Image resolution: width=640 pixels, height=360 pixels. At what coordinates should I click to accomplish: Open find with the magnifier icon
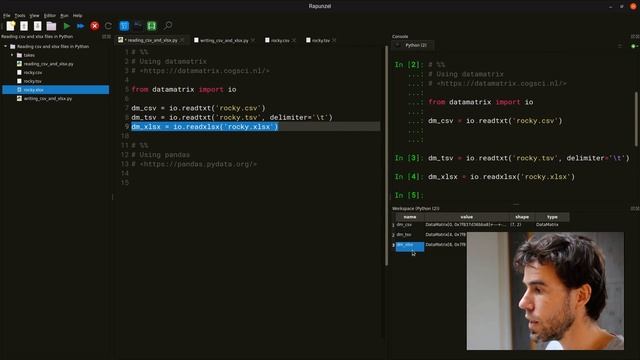[x=168, y=26]
